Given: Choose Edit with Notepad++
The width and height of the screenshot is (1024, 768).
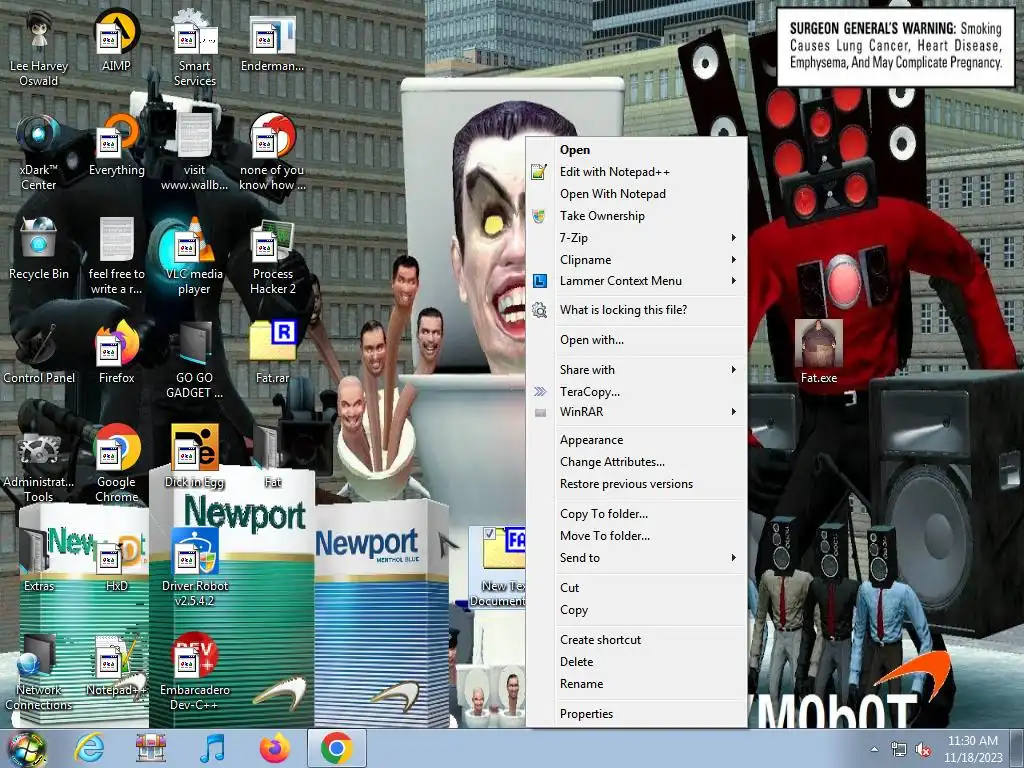Looking at the screenshot, I should tap(636, 172).
